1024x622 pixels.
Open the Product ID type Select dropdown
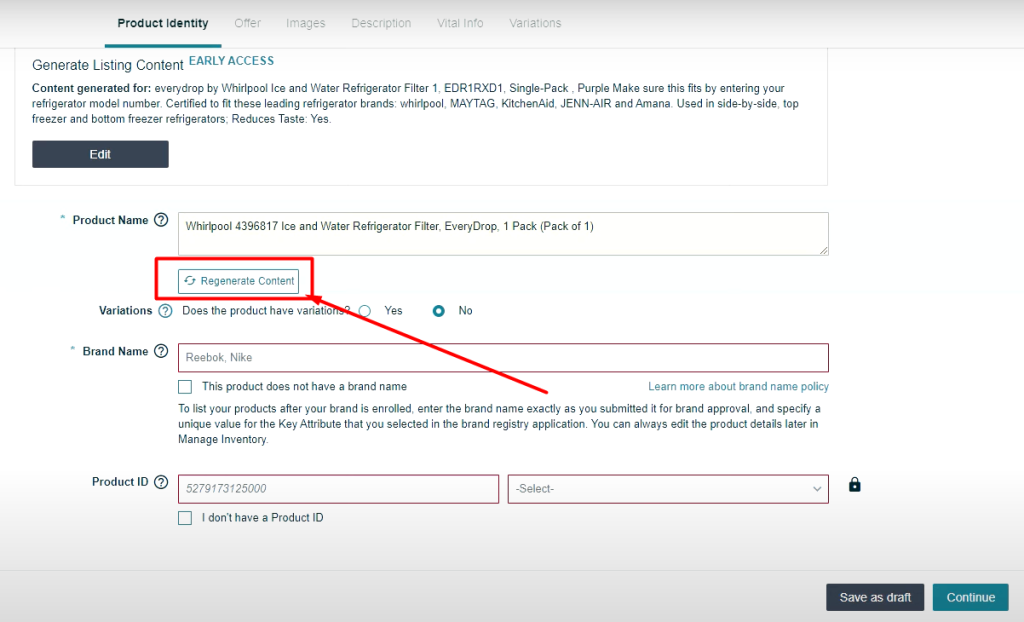coord(668,489)
